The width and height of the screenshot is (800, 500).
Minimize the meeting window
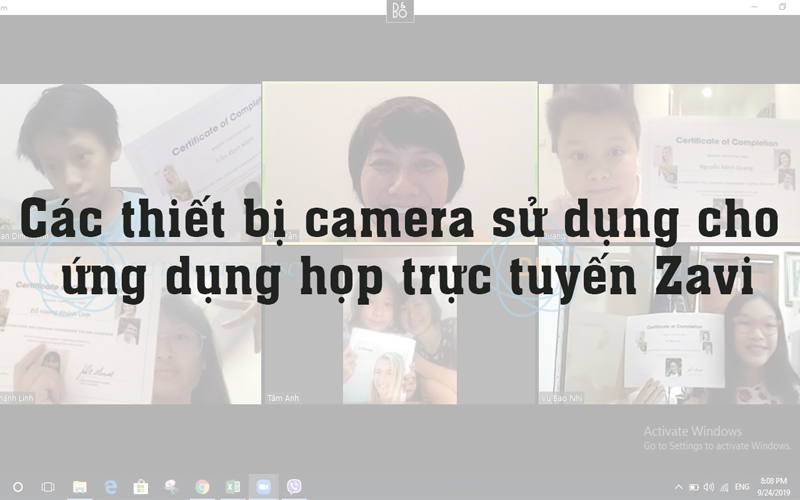pyautogui.click(x=755, y=7)
